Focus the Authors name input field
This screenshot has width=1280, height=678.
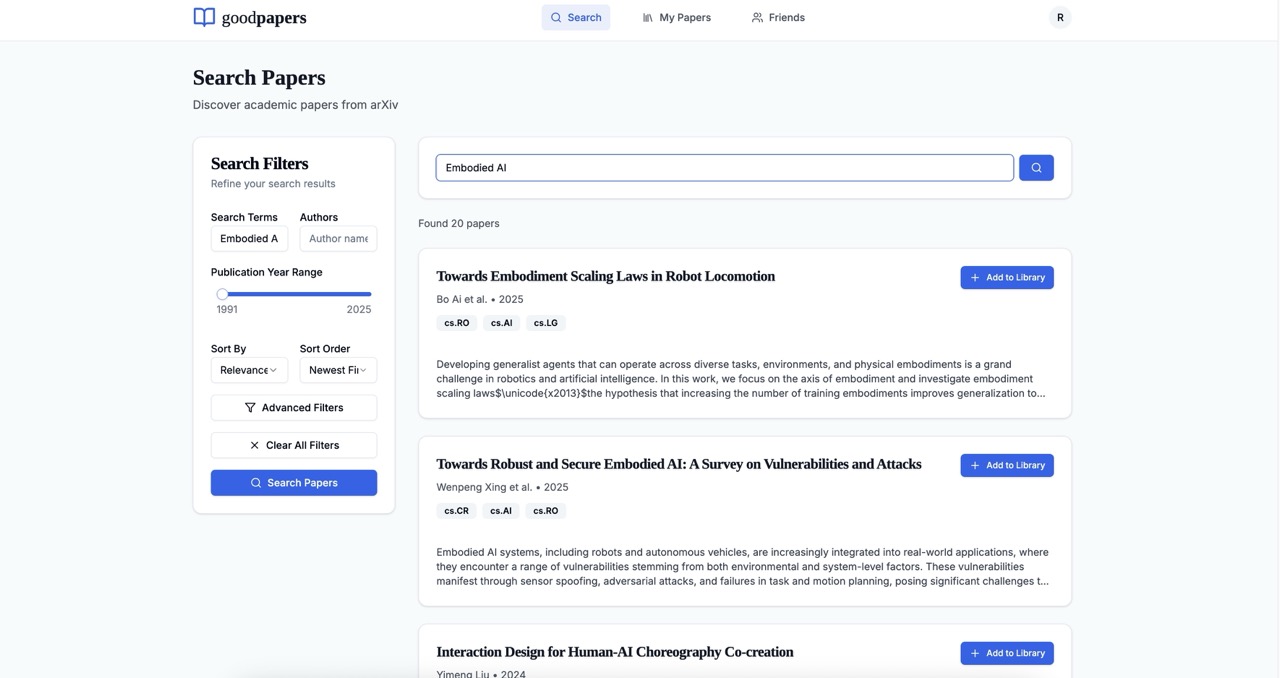338,238
